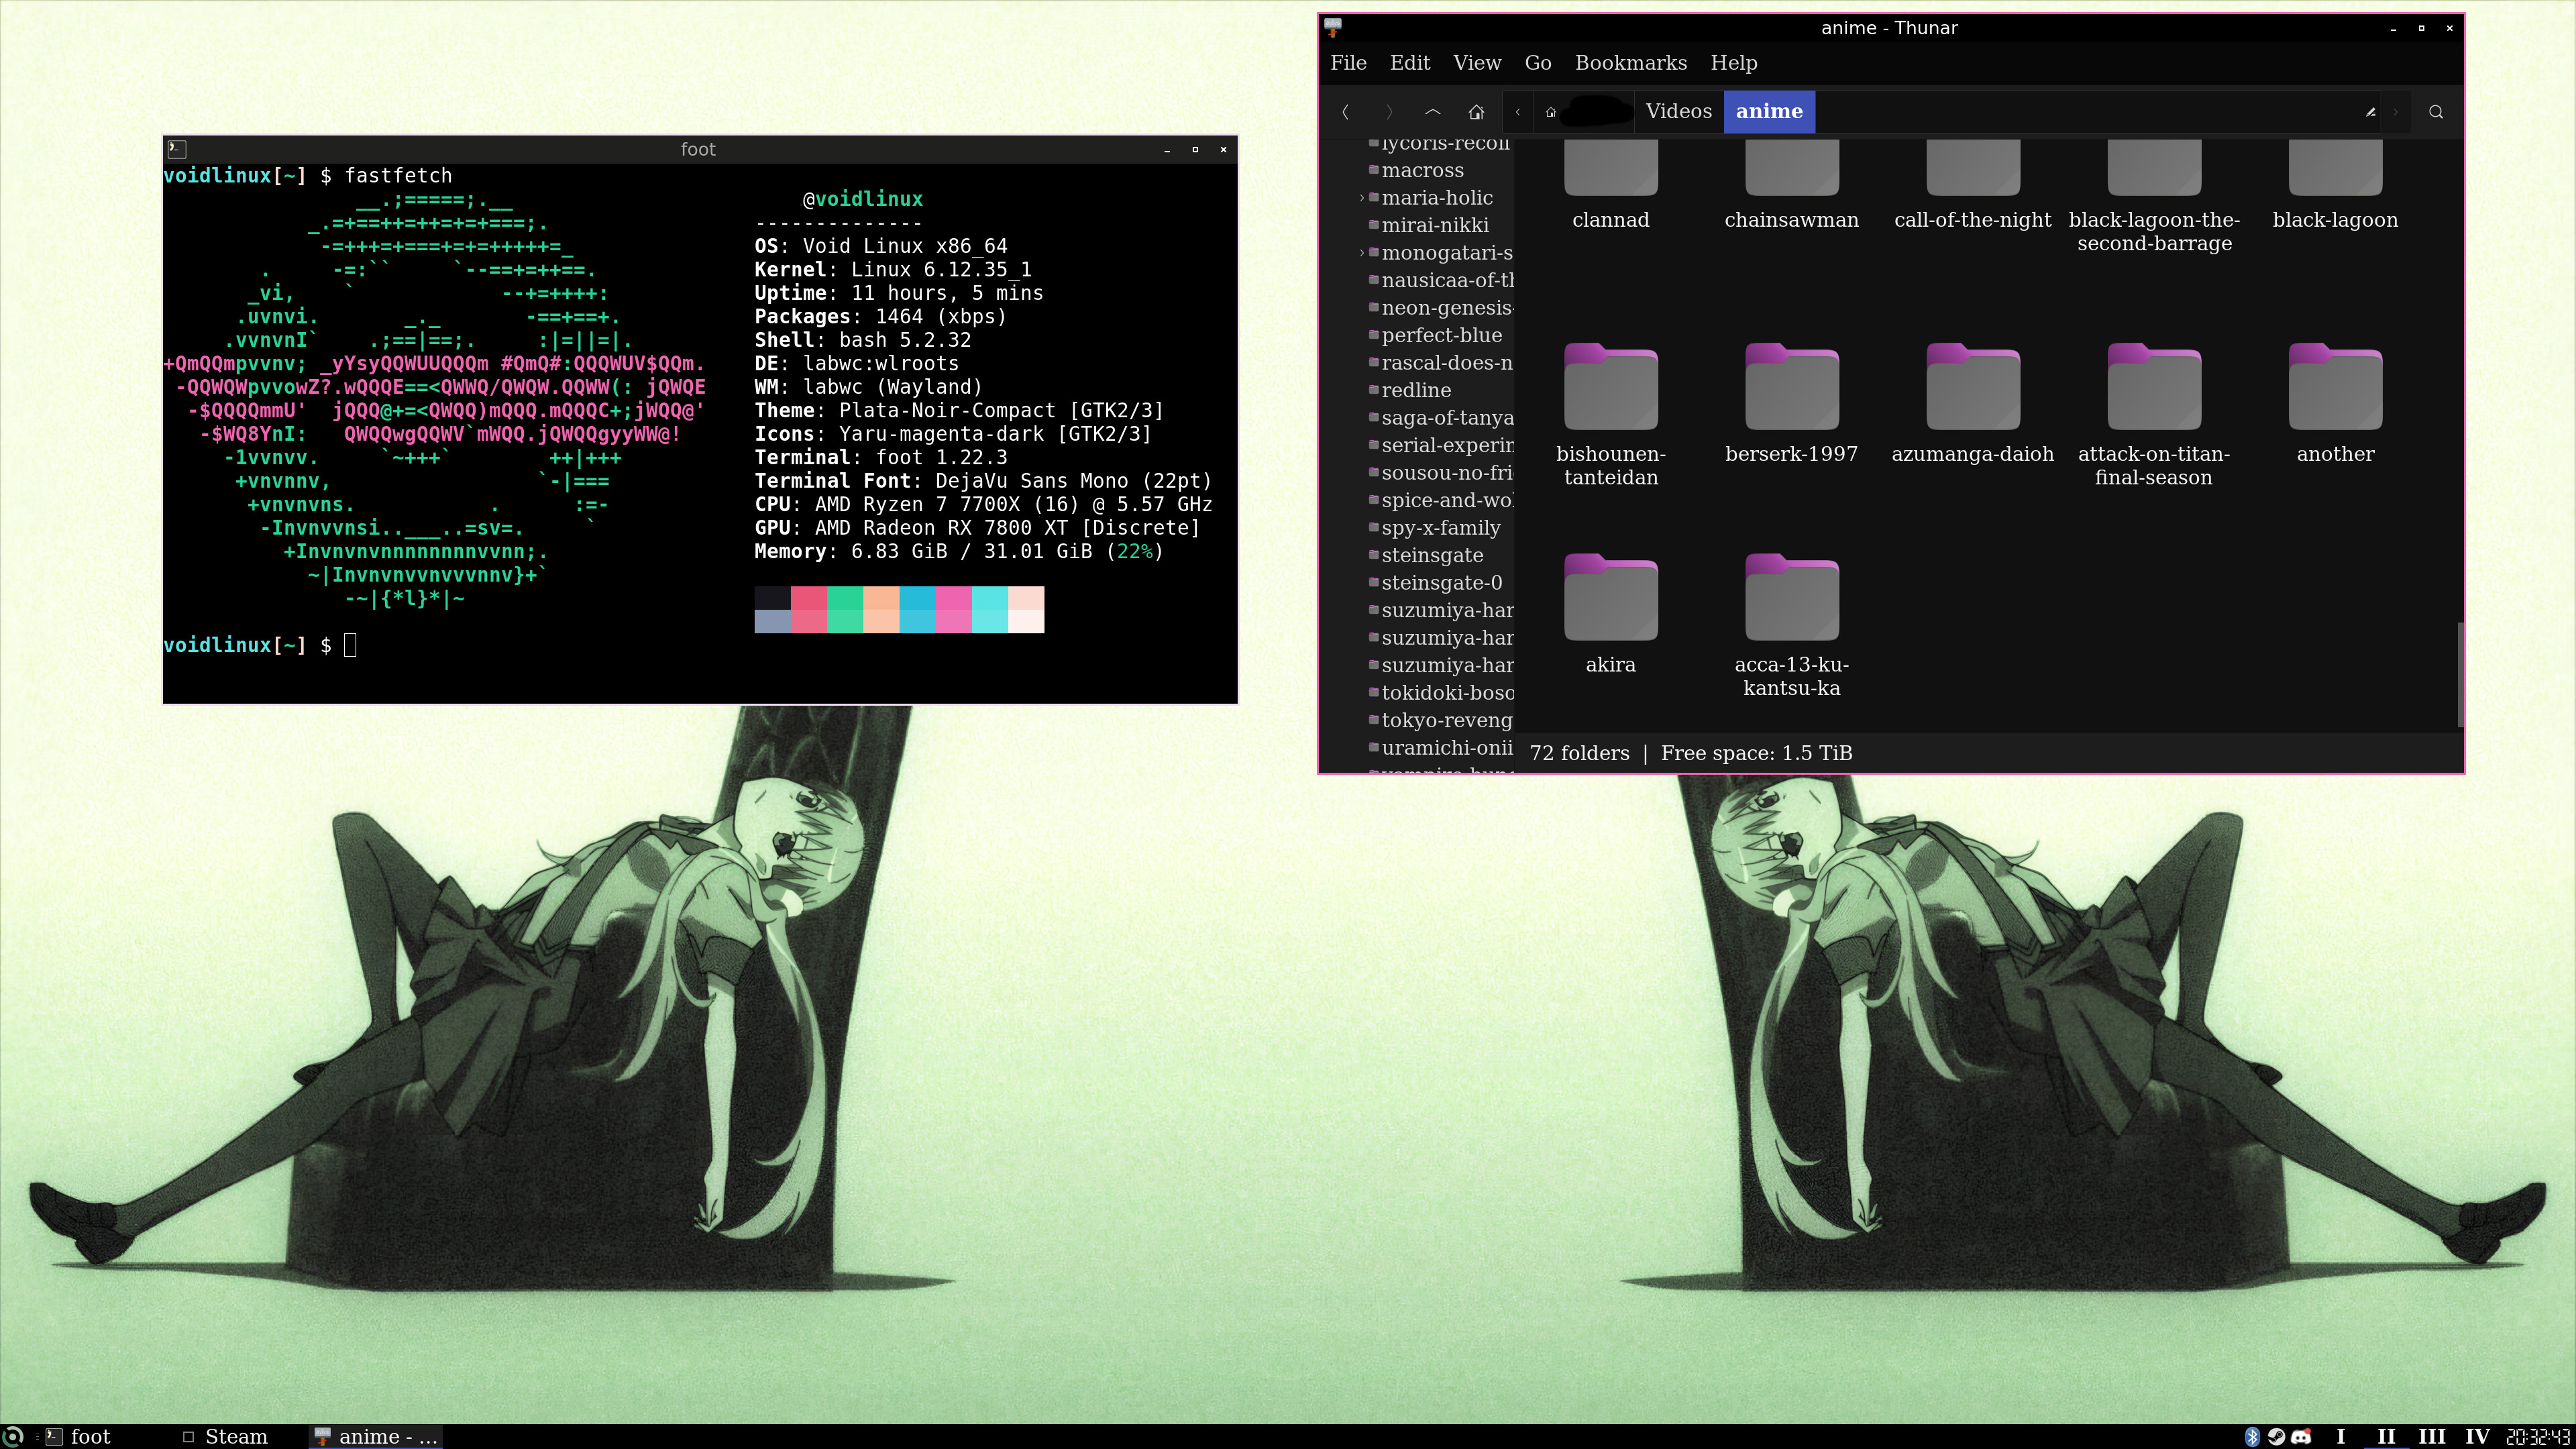Image resolution: width=2576 pixels, height=1449 pixels.
Task: Select the chainsawman folder
Action: point(1791,185)
